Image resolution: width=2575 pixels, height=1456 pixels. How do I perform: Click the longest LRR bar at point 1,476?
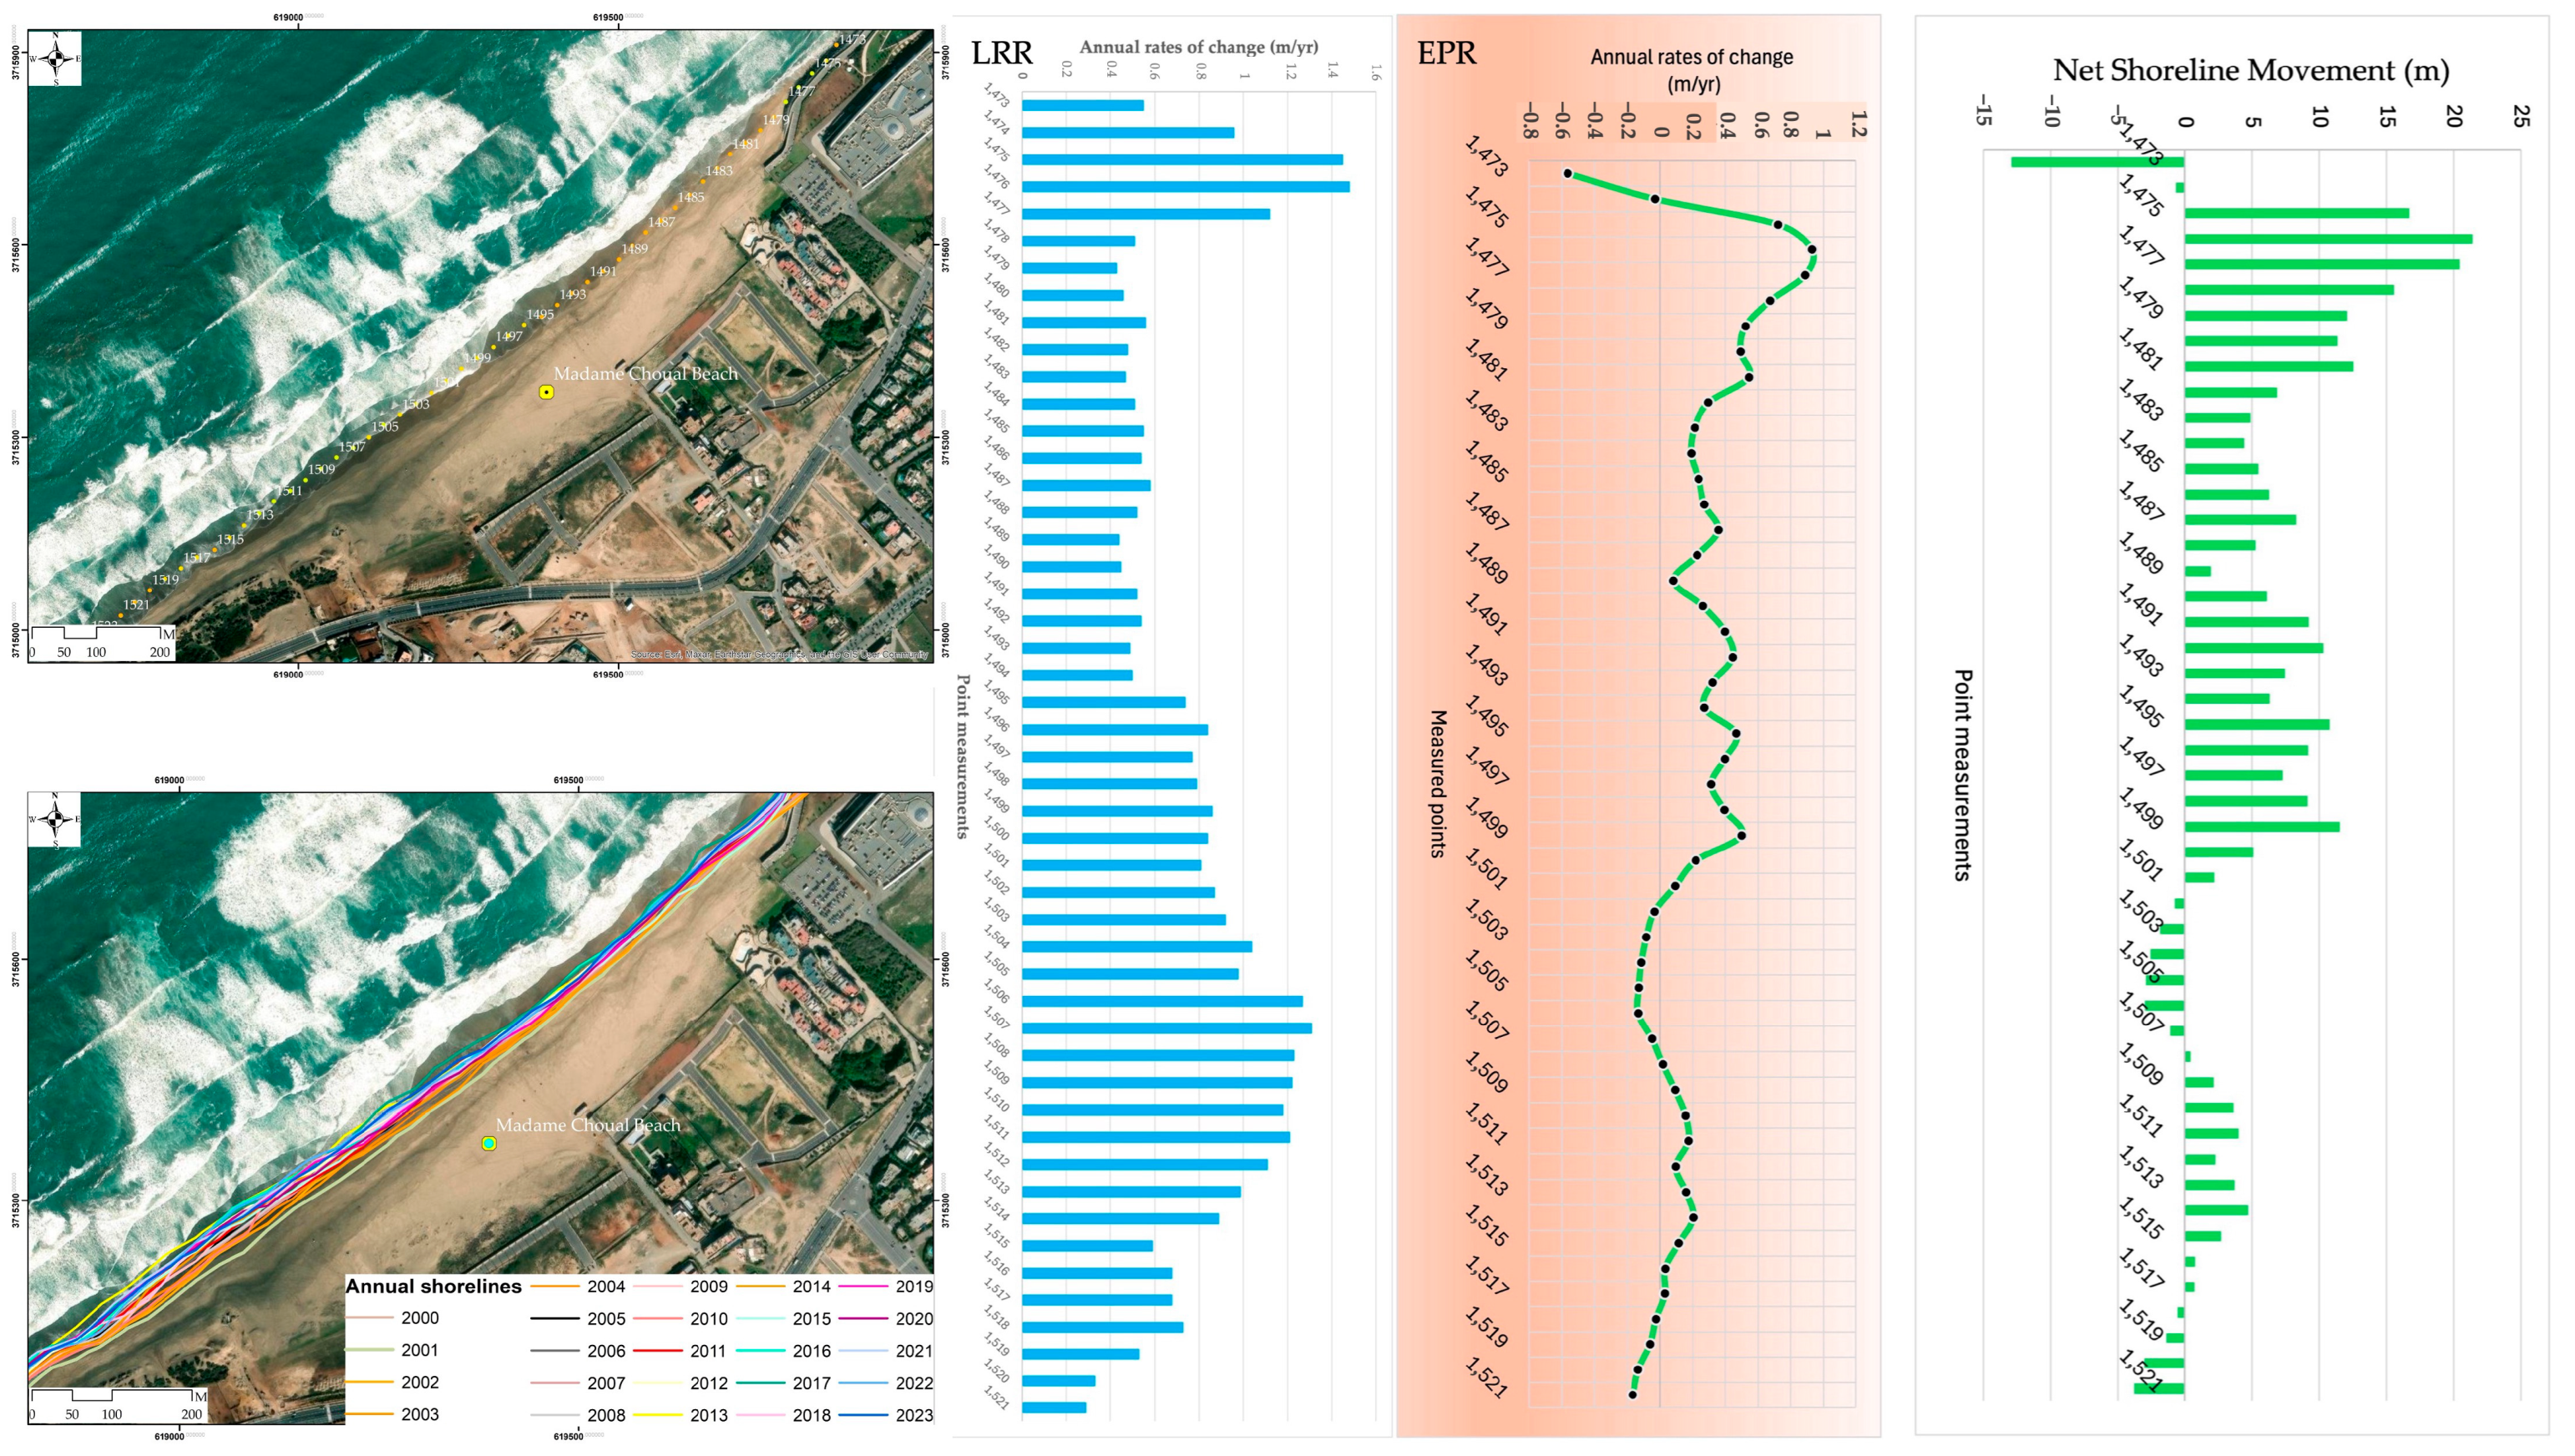(1185, 186)
